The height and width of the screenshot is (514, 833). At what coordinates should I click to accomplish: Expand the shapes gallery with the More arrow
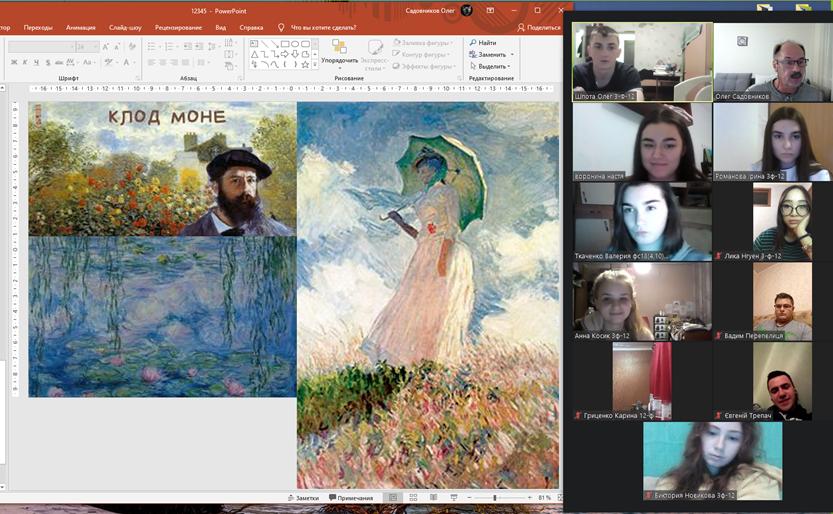click(314, 64)
